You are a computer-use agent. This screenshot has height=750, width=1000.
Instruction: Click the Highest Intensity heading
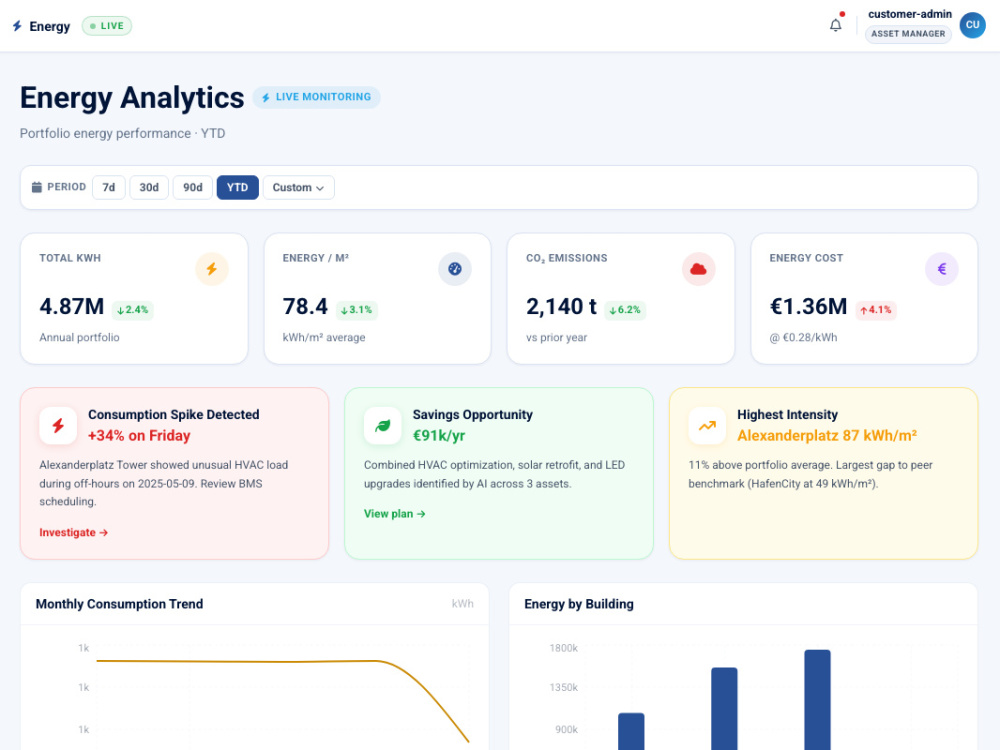(x=787, y=415)
